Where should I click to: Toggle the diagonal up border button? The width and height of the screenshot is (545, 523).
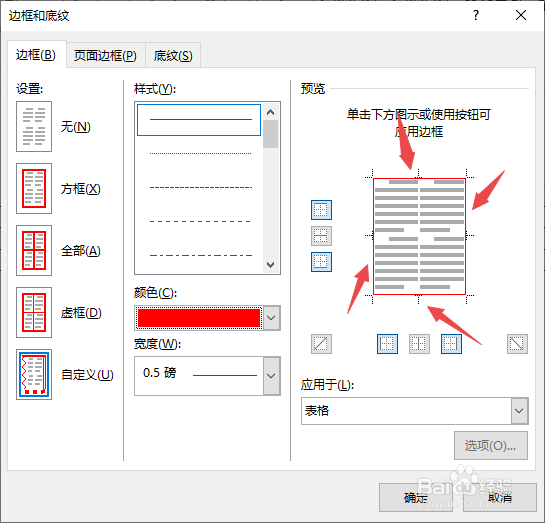tap(321, 344)
